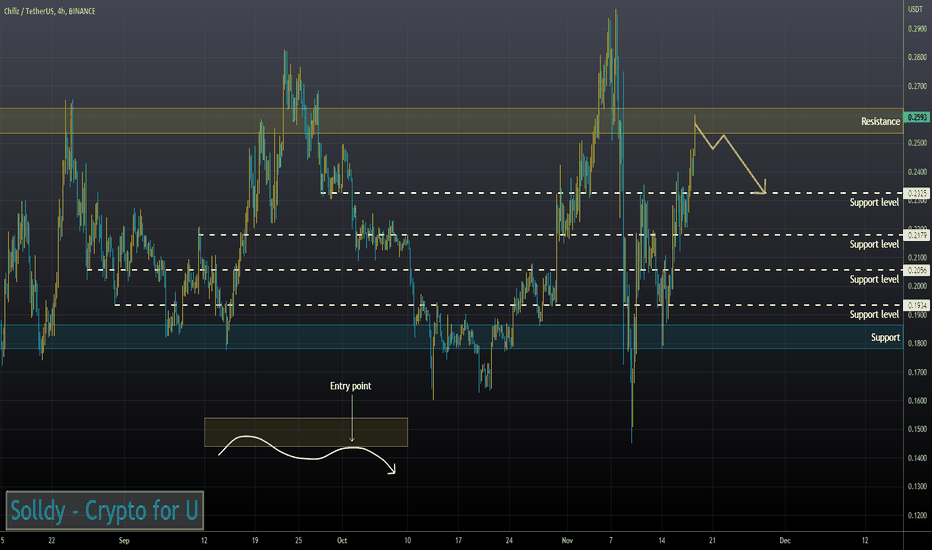Click the 14 date on time axis
932x550 pixels.
pos(662,540)
